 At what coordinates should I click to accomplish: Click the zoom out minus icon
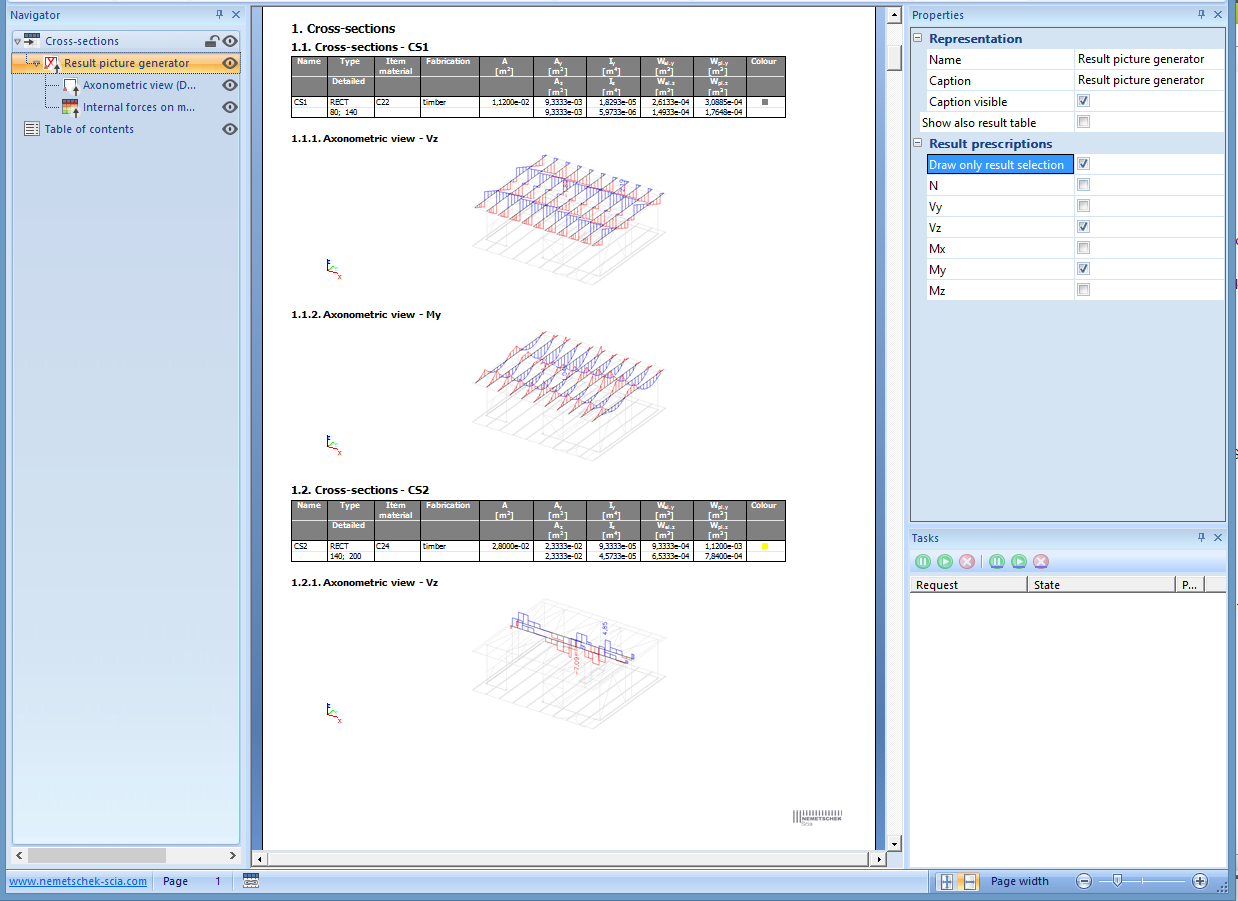1084,881
